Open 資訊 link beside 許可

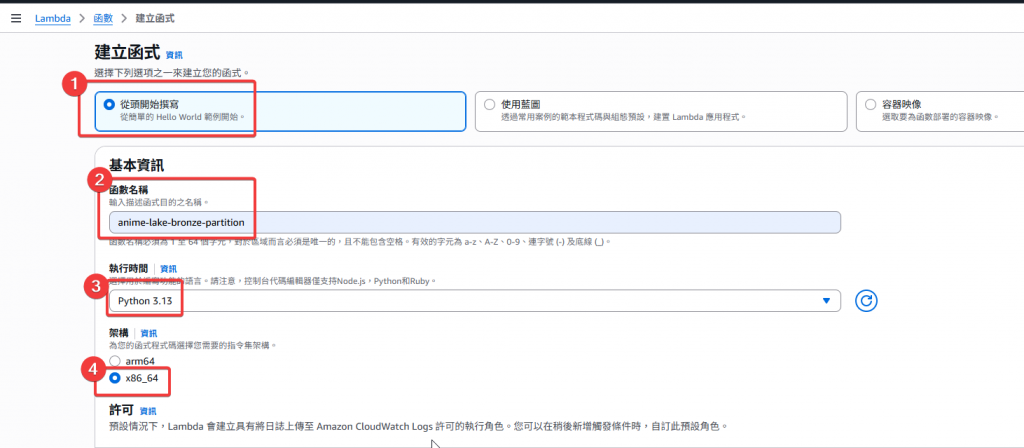148,411
